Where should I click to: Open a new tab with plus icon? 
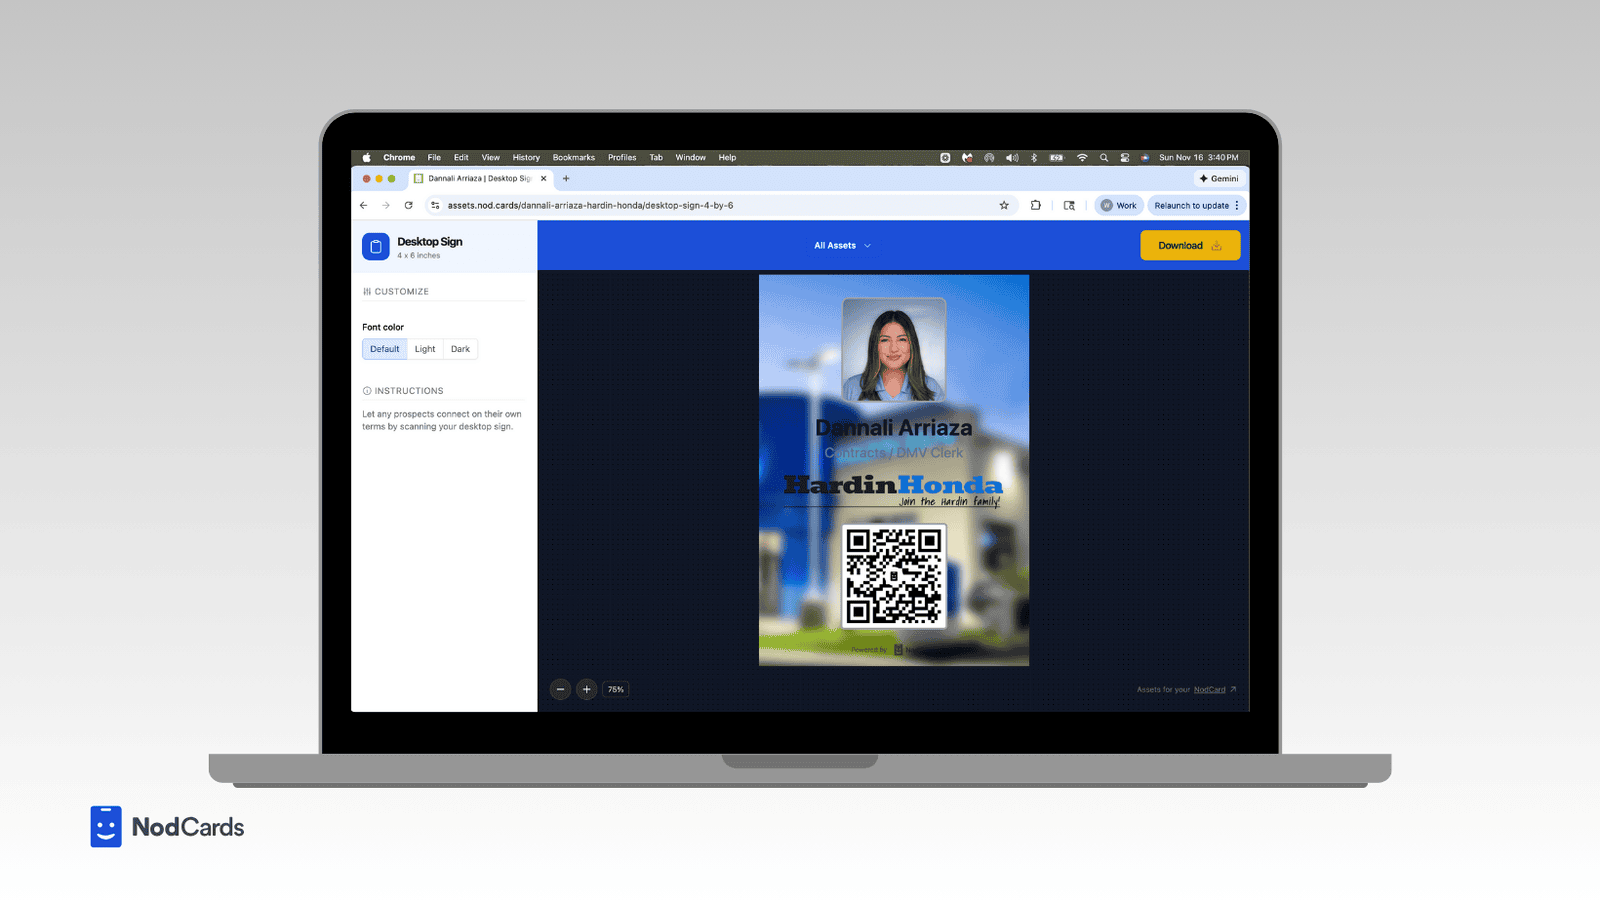[x=566, y=178]
